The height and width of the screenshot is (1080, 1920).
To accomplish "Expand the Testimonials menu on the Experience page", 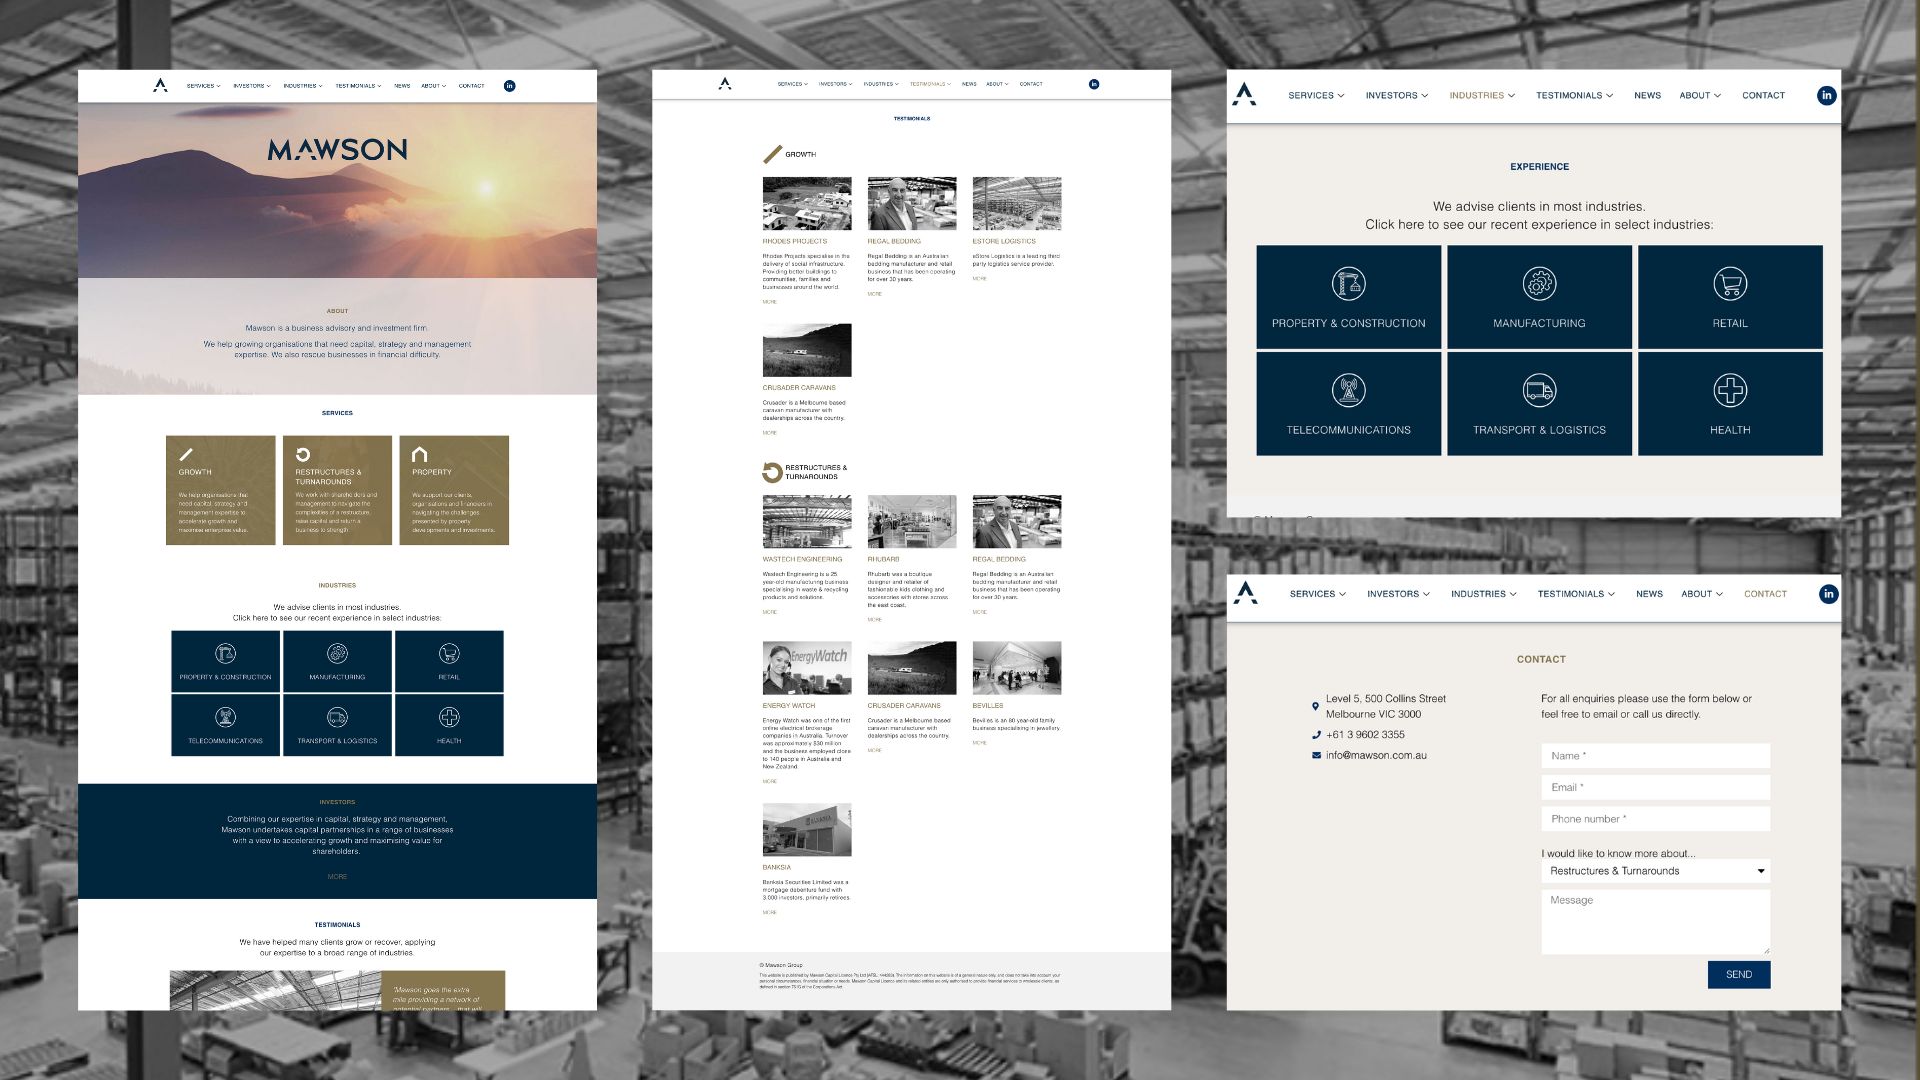I will (1574, 96).
